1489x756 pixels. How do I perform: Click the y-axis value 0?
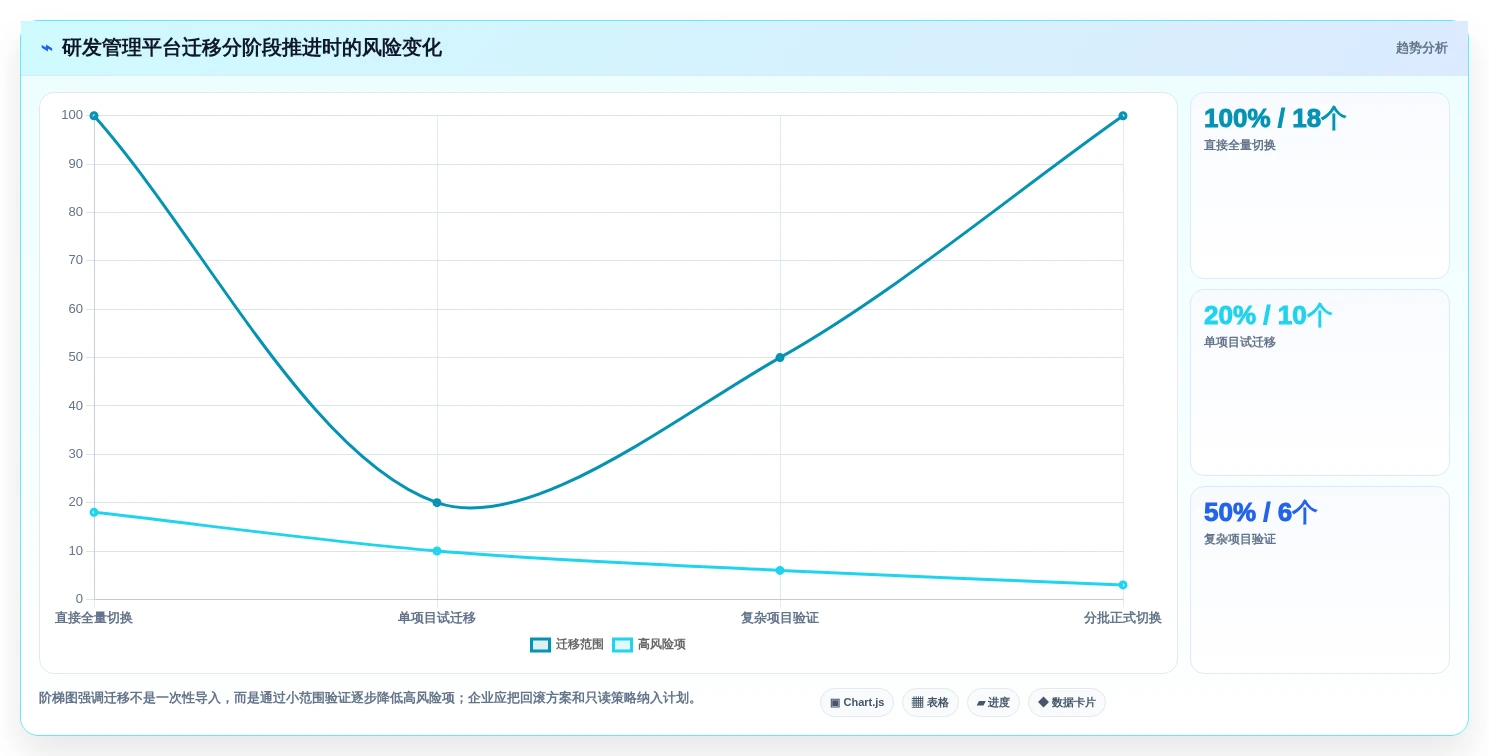pos(79,599)
